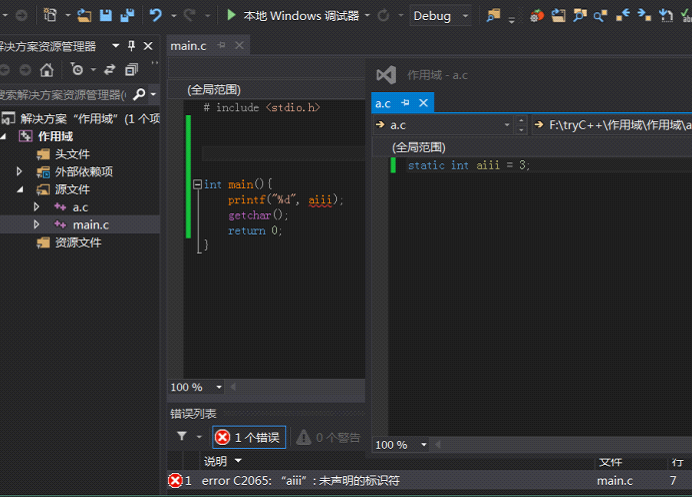Expand the a.c file node arrow
Image resolution: width=692 pixels, height=497 pixels.
[x=37, y=207]
